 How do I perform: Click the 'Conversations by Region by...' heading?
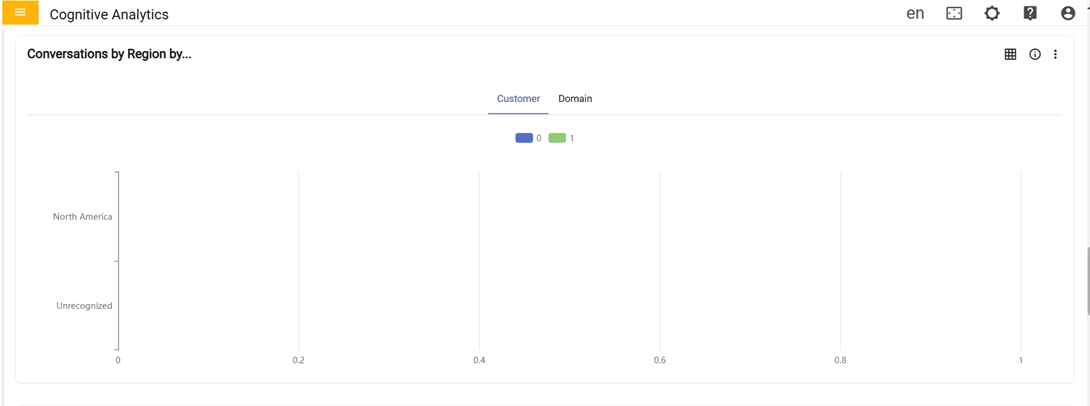tap(109, 54)
